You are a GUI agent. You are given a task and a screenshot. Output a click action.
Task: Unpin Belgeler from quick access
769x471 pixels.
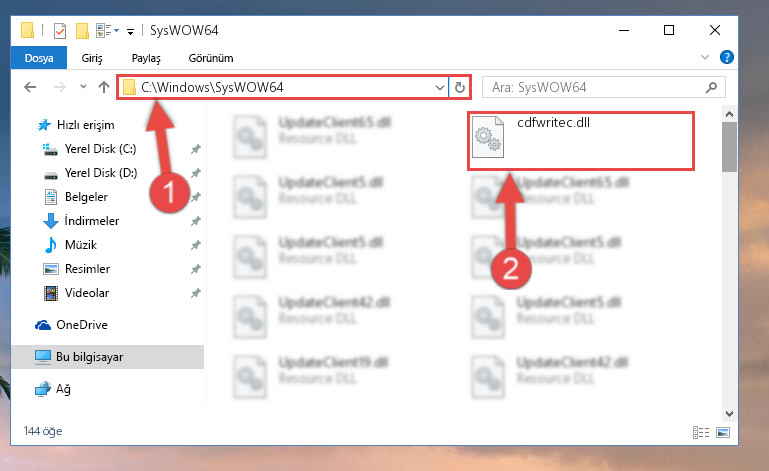pos(195,197)
